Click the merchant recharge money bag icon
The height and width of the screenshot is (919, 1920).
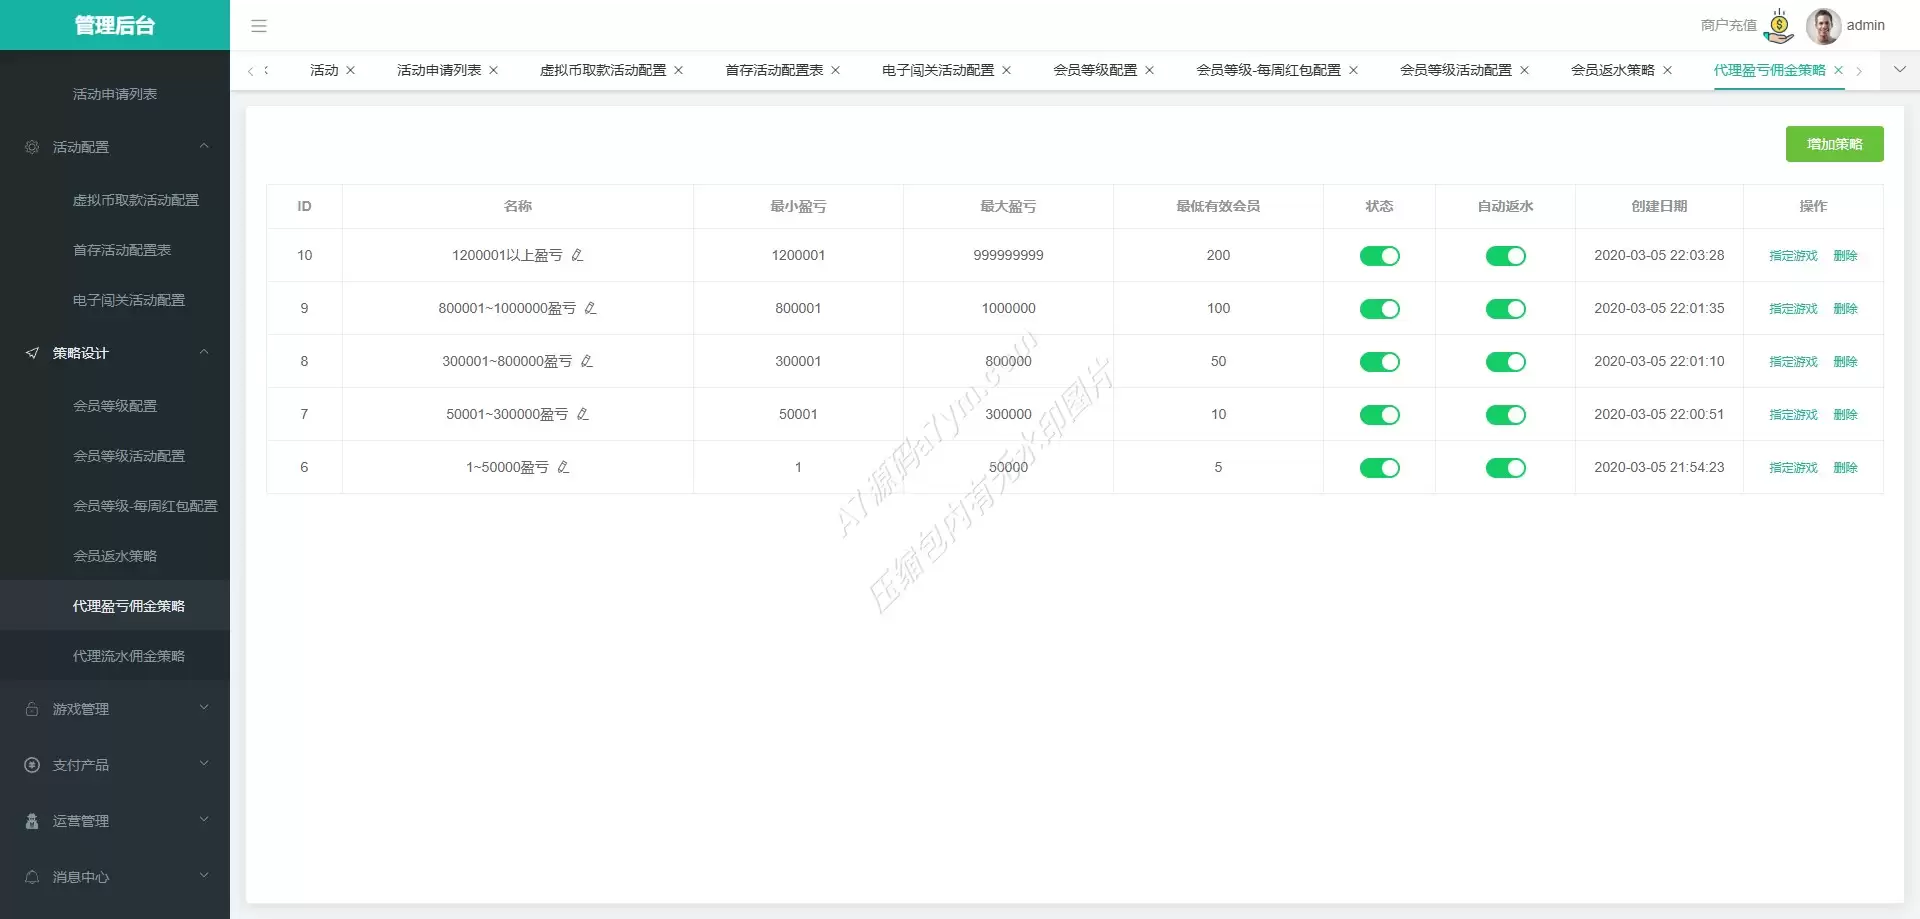(x=1779, y=26)
